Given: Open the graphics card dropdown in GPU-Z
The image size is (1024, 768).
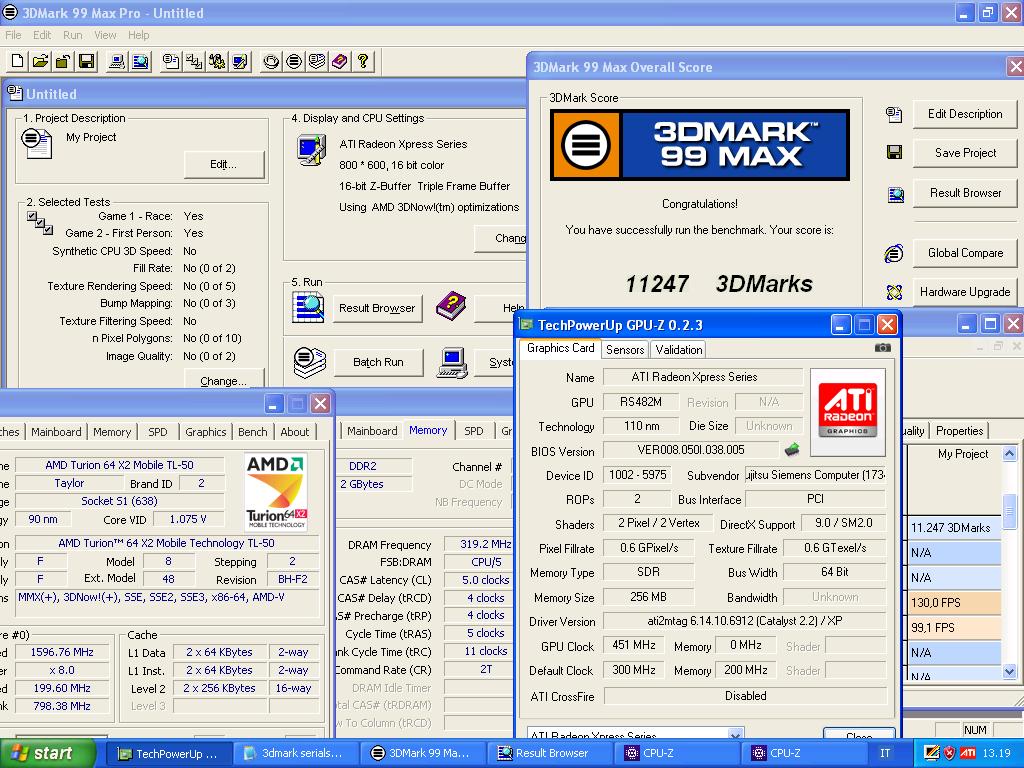Looking at the screenshot, I should (x=735, y=733).
